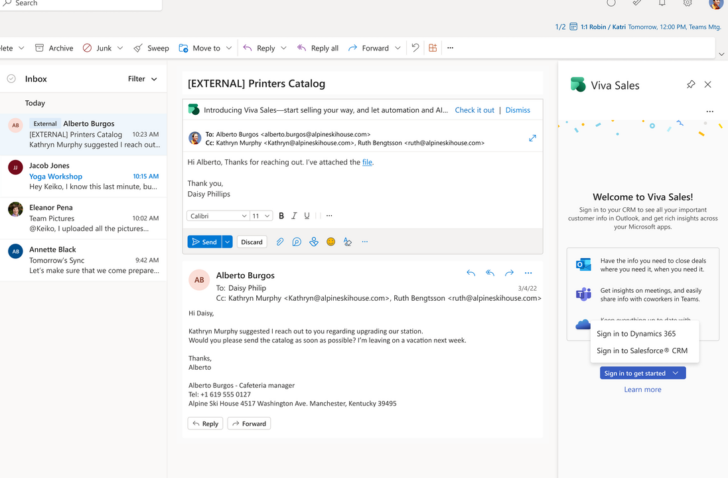Screen dimensions: 728x478
Task: Open the Settings gear icon
Action: tap(688, 3)
